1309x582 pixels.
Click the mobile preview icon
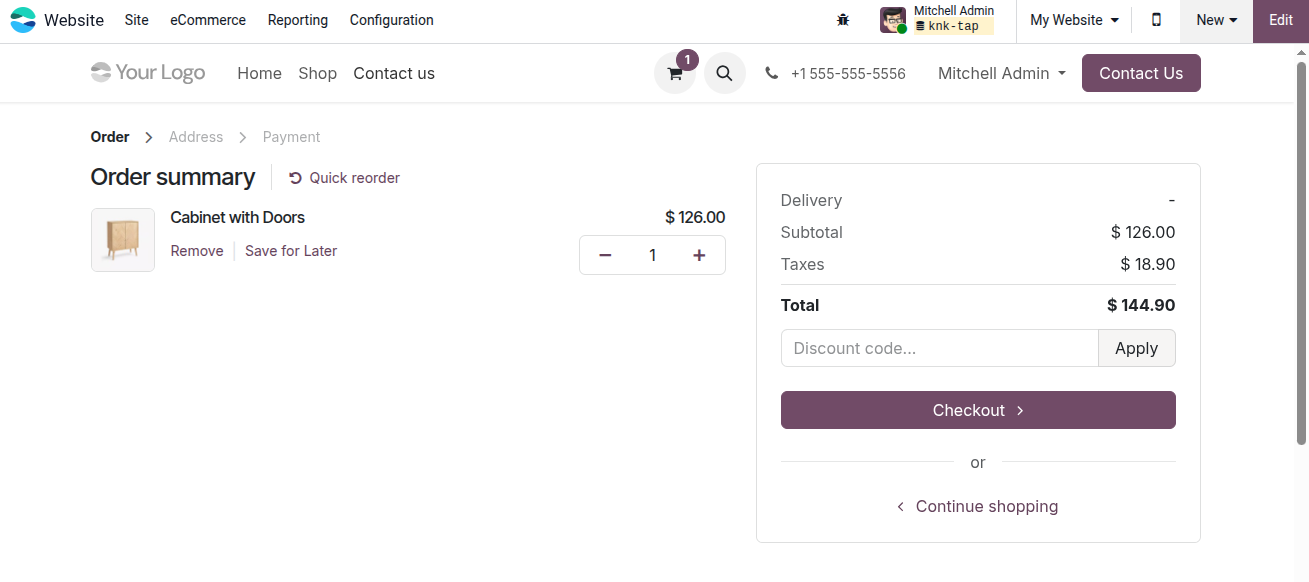1155,19
